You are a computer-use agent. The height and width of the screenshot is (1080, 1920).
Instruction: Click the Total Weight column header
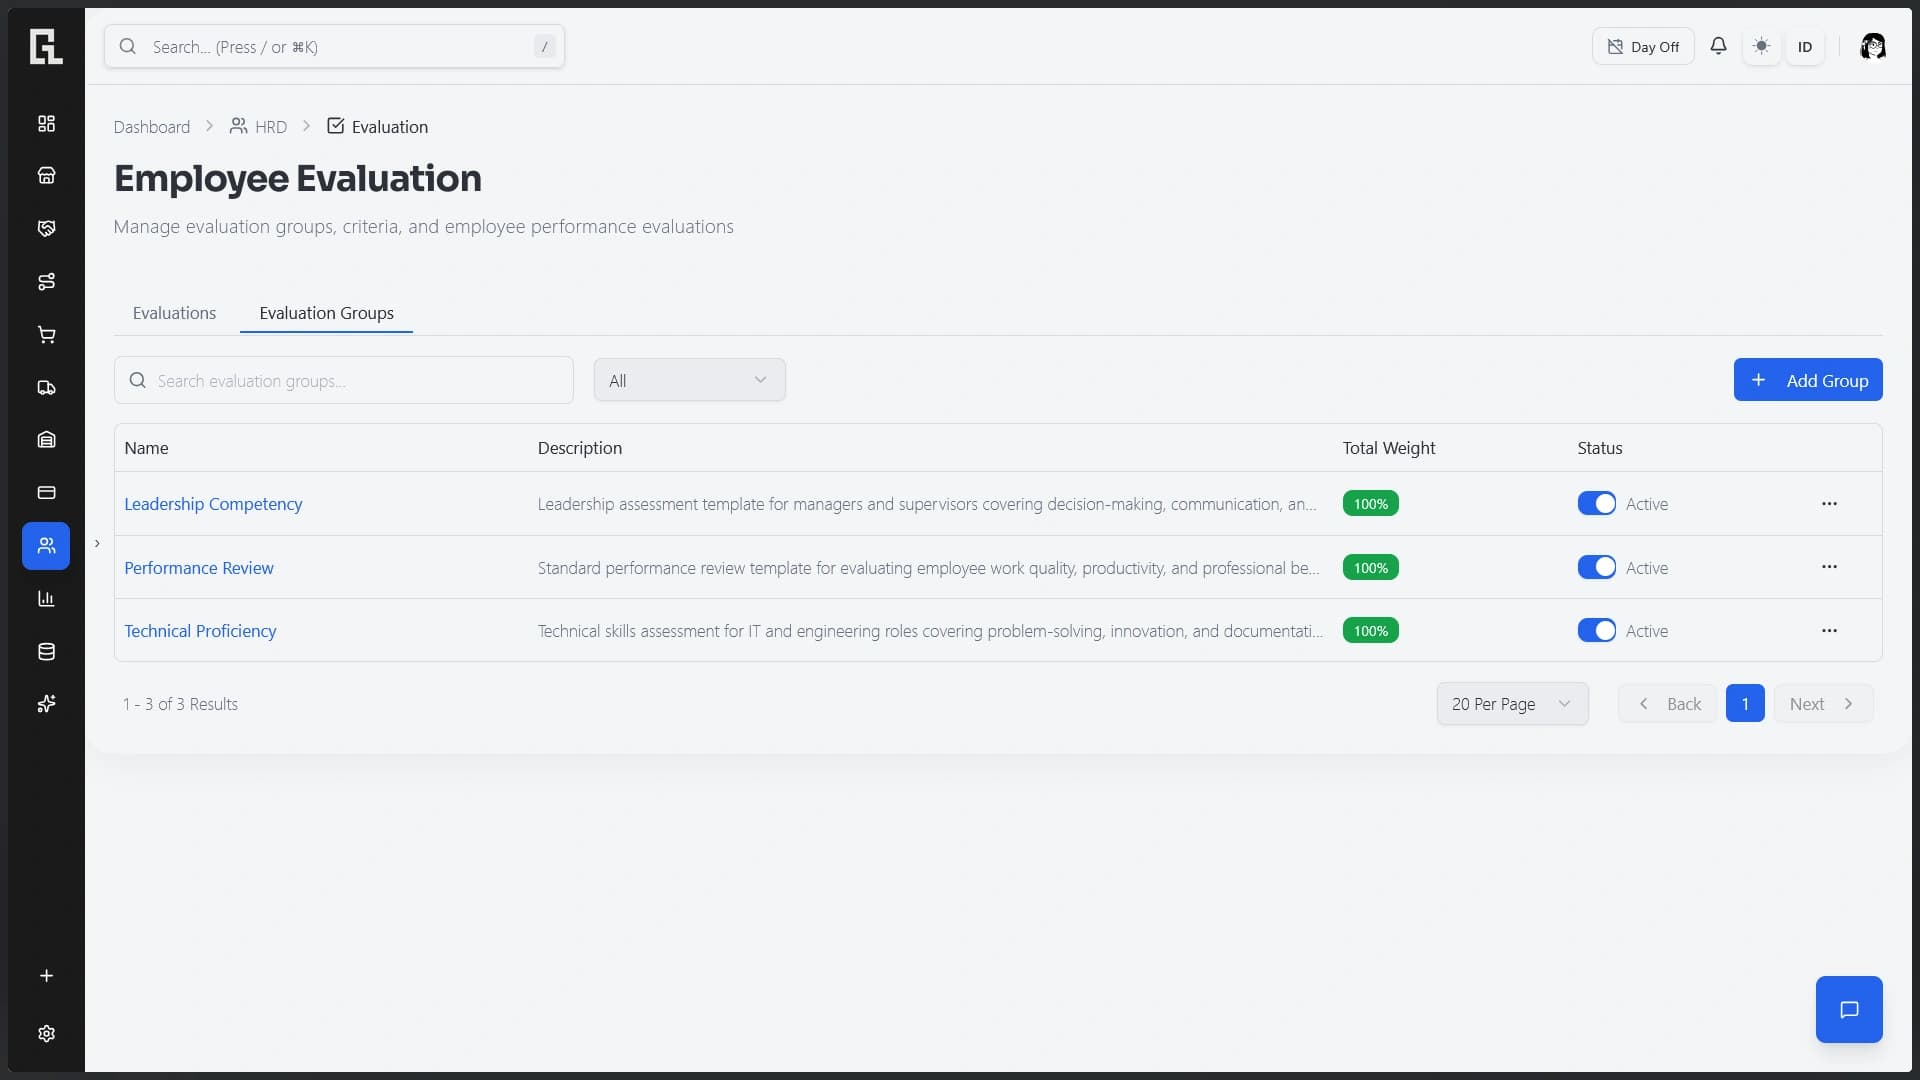point(1388,447)
